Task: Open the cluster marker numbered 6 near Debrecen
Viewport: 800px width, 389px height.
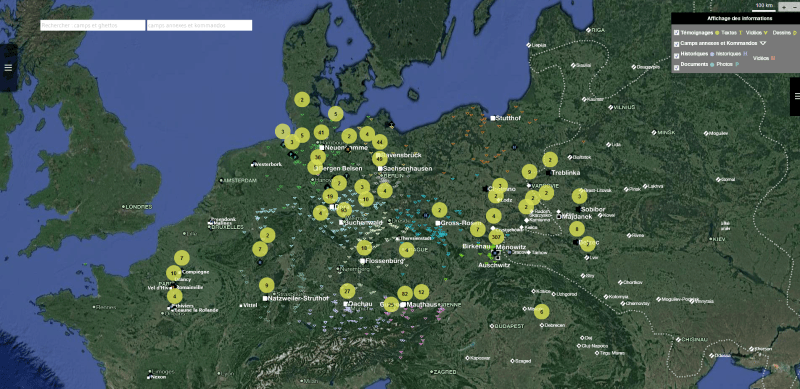Action: (541, 311)
